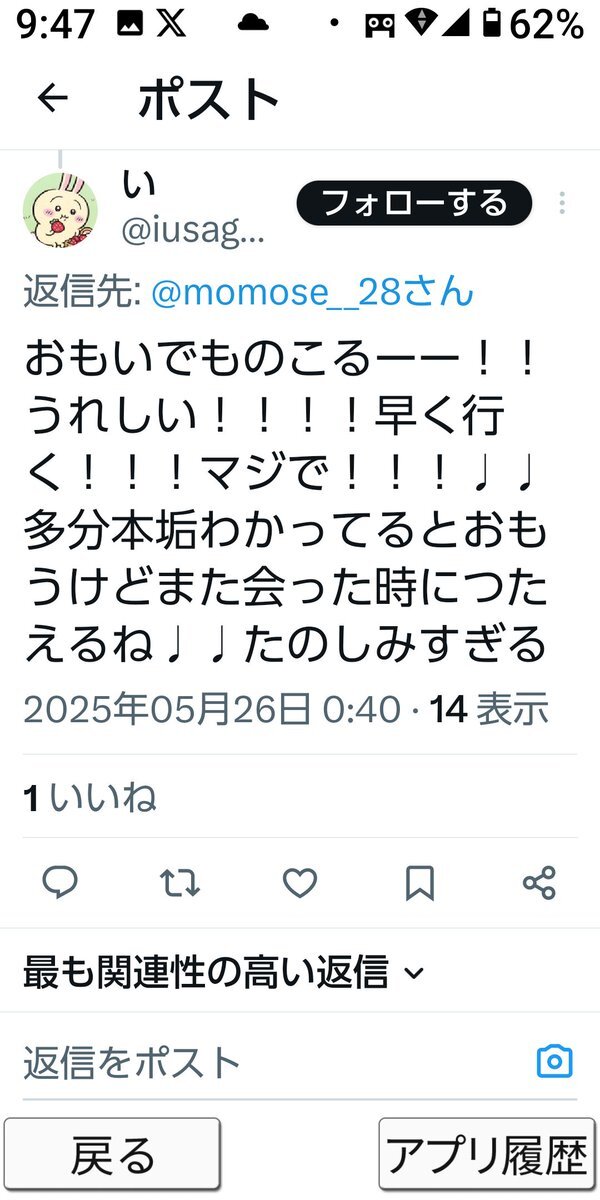Tap the アプリ履歴 button
The height and width of the screenshot is (1200, 600).
point(487,1154)
